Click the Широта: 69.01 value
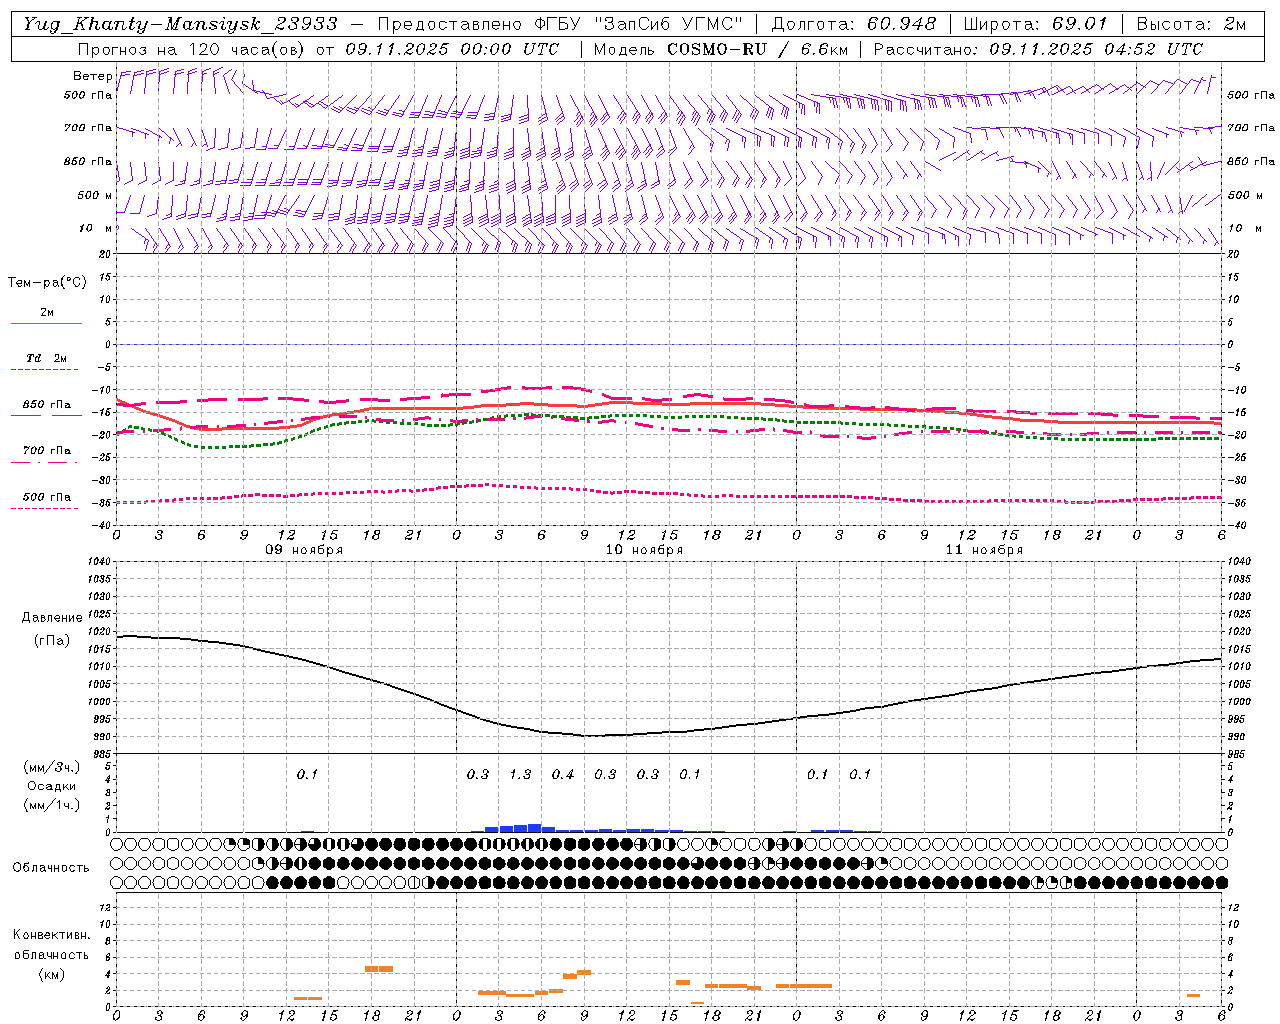The height and width of the screenshot is (1024, 1280). tap(1035, 24)
